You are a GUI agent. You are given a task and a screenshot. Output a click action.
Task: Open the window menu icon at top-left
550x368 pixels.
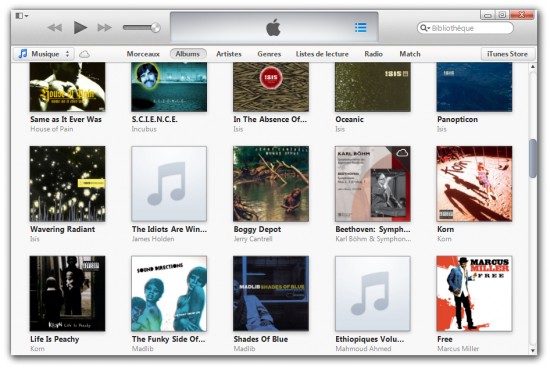coord(22,15)
